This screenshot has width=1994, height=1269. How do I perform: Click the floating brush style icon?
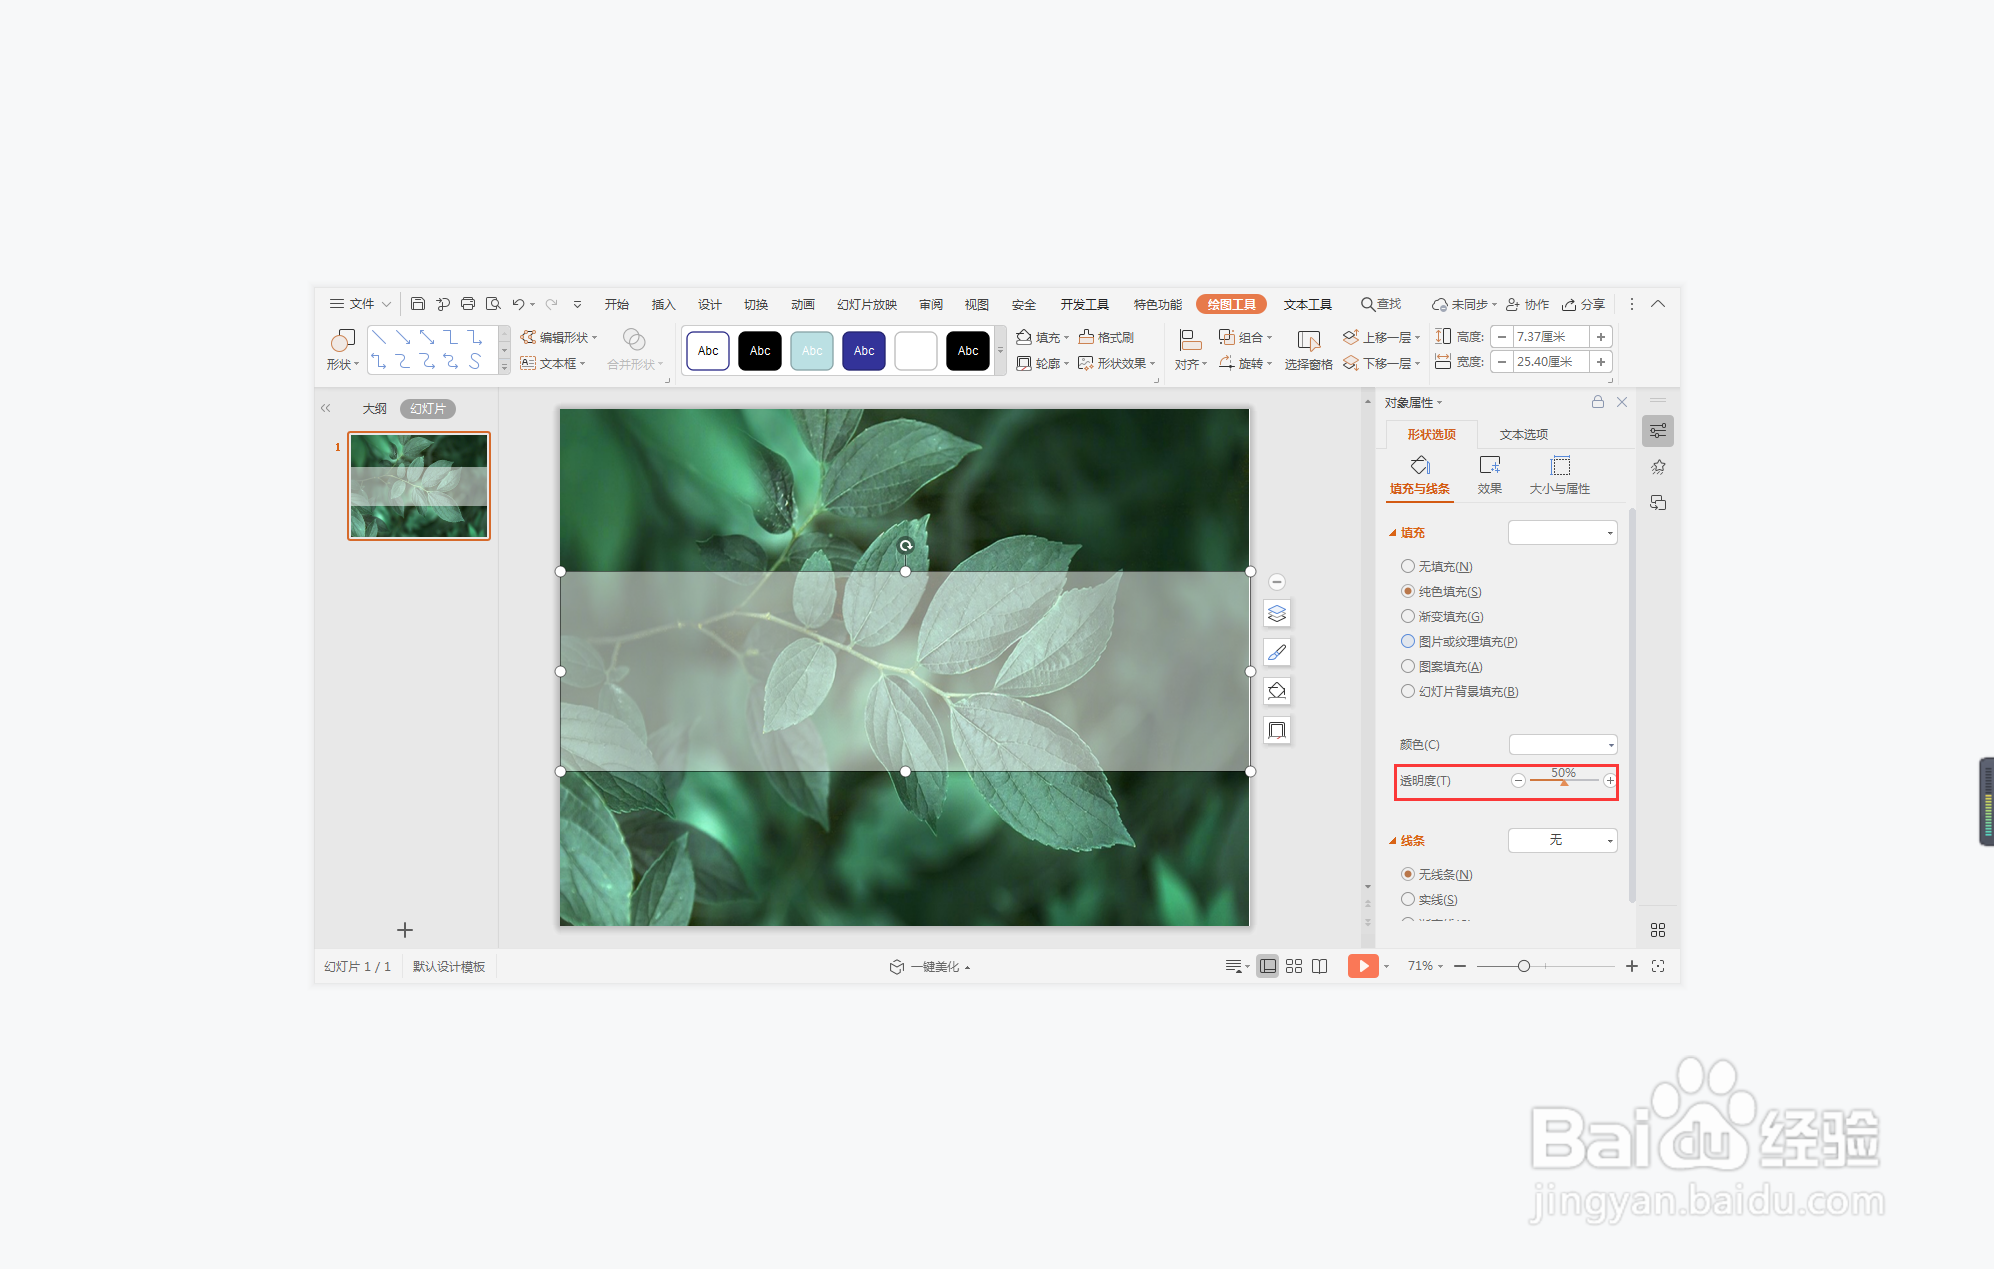1277,652
